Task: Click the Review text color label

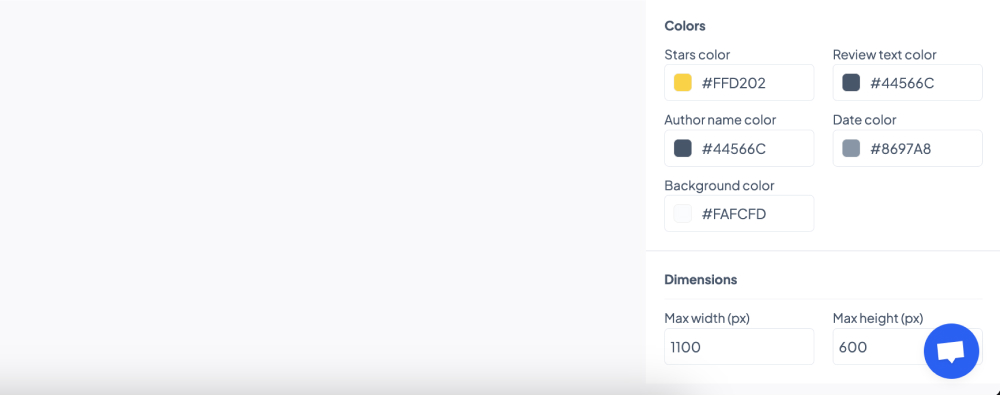Action: tap(885, 55)
